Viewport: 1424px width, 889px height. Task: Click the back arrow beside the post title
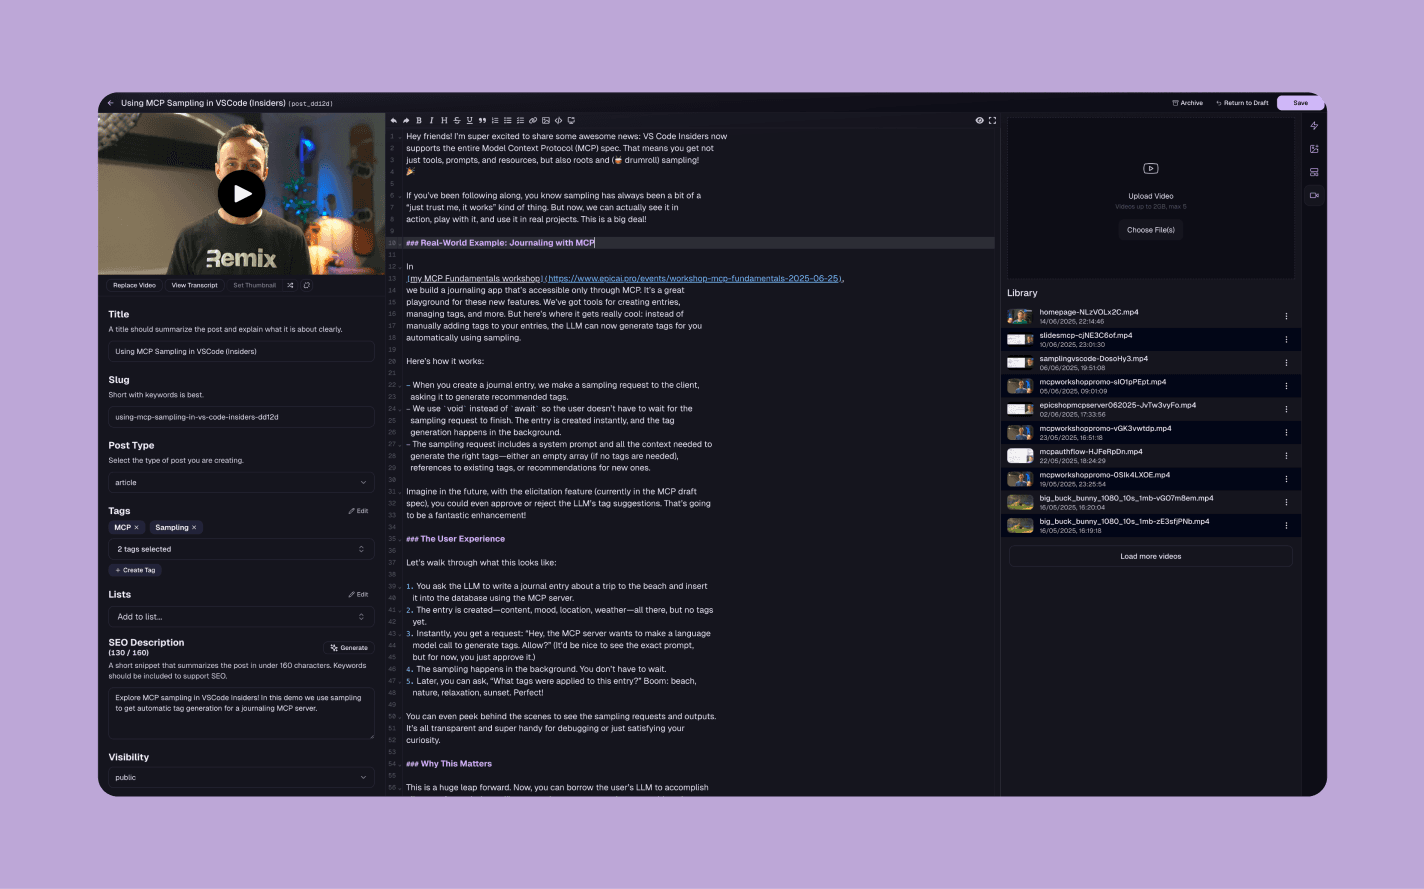point(111,103)
